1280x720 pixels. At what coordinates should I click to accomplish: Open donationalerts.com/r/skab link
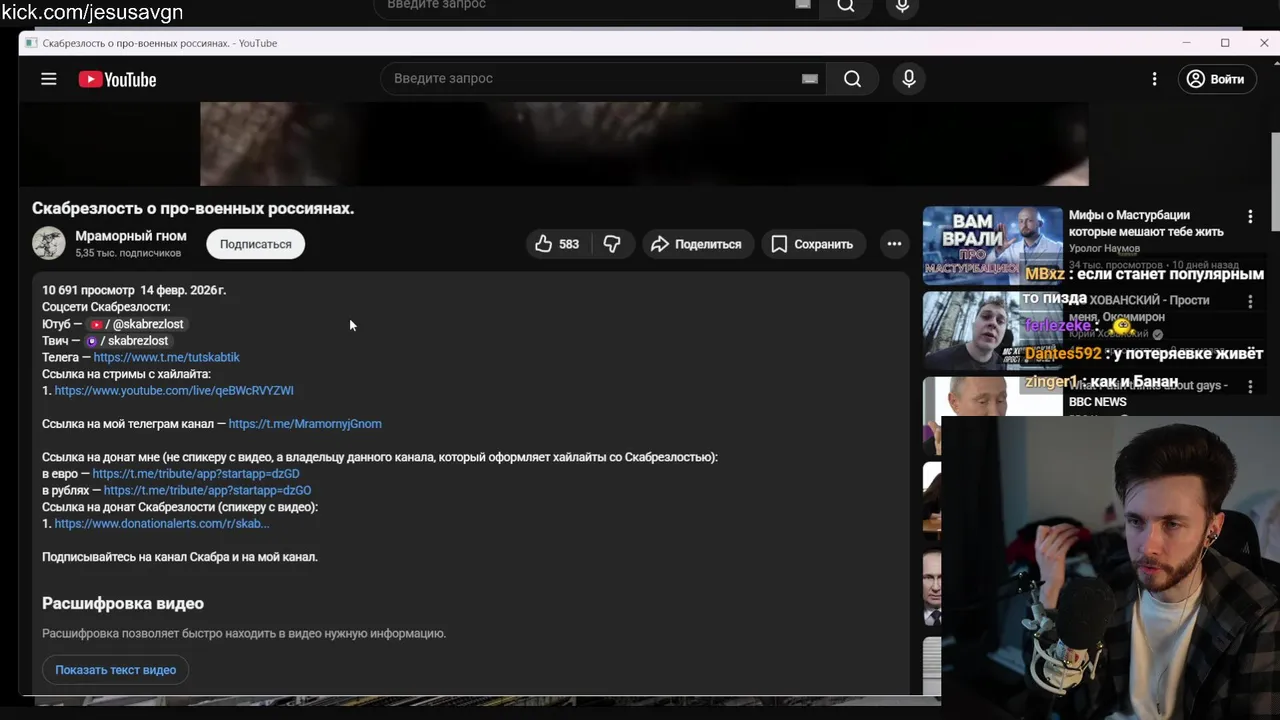coord(162,524)
